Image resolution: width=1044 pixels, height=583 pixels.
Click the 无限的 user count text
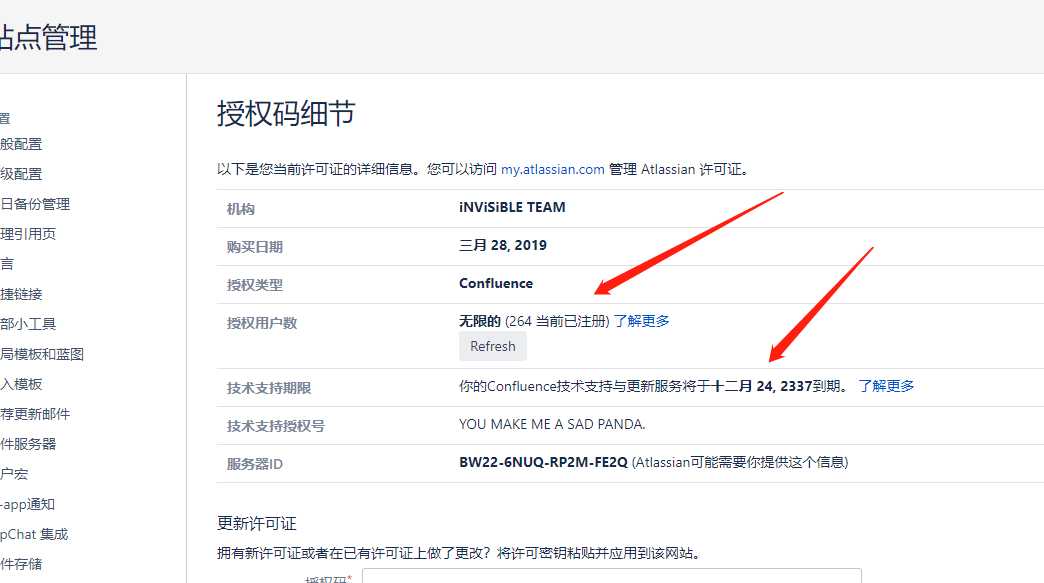click(x=479, y=321)
